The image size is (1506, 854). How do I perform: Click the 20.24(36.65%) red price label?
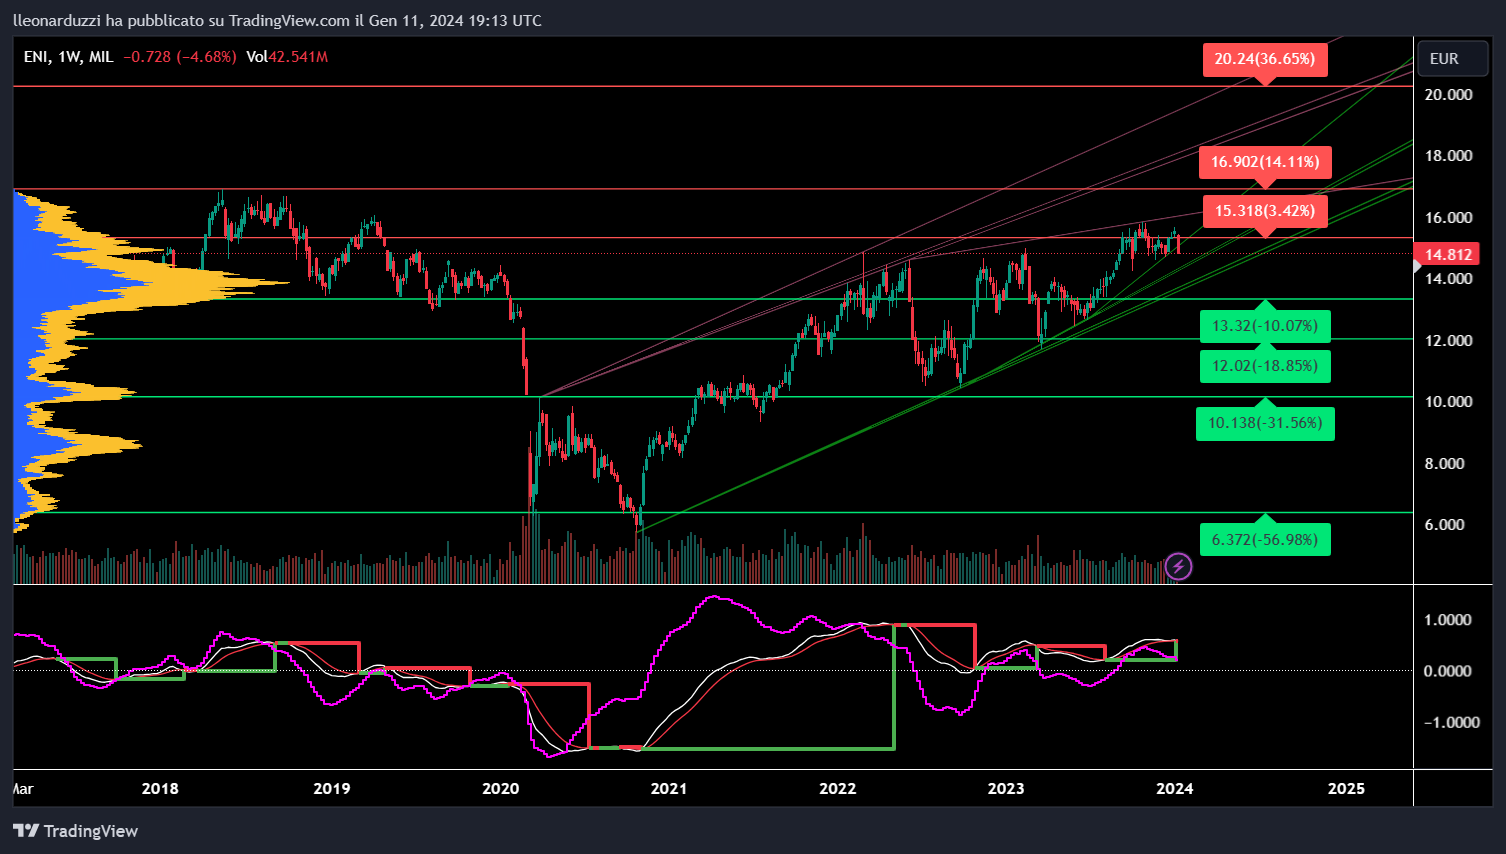[x=1265, y=59]
